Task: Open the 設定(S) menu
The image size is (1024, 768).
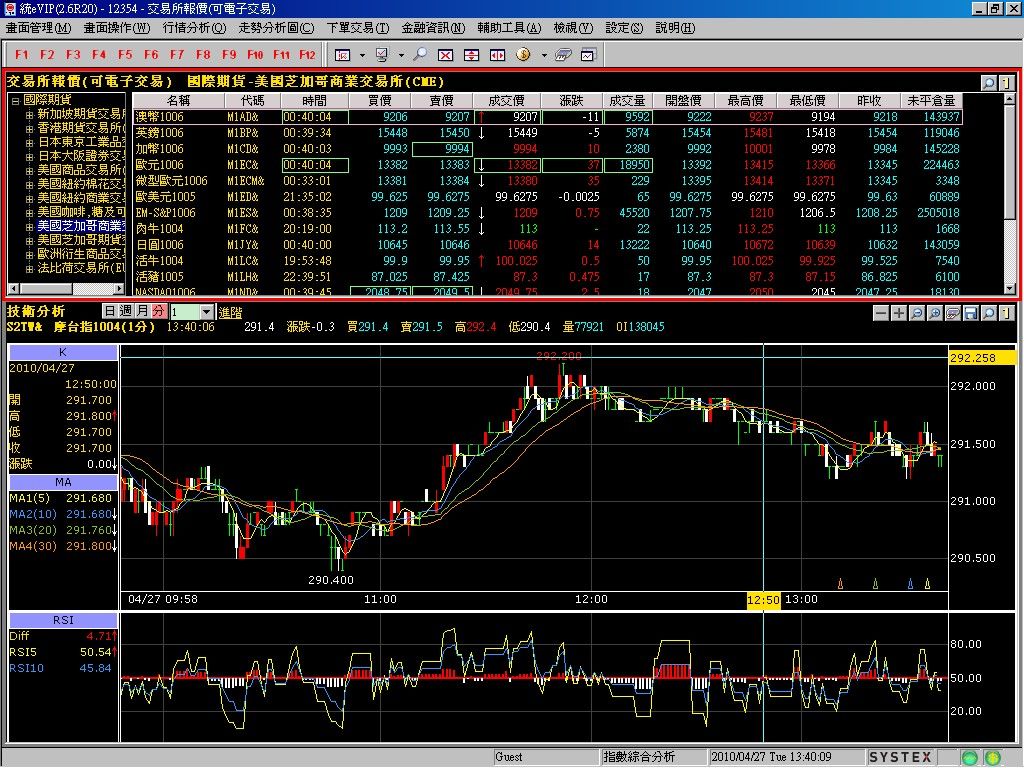Action: [624, 28]
